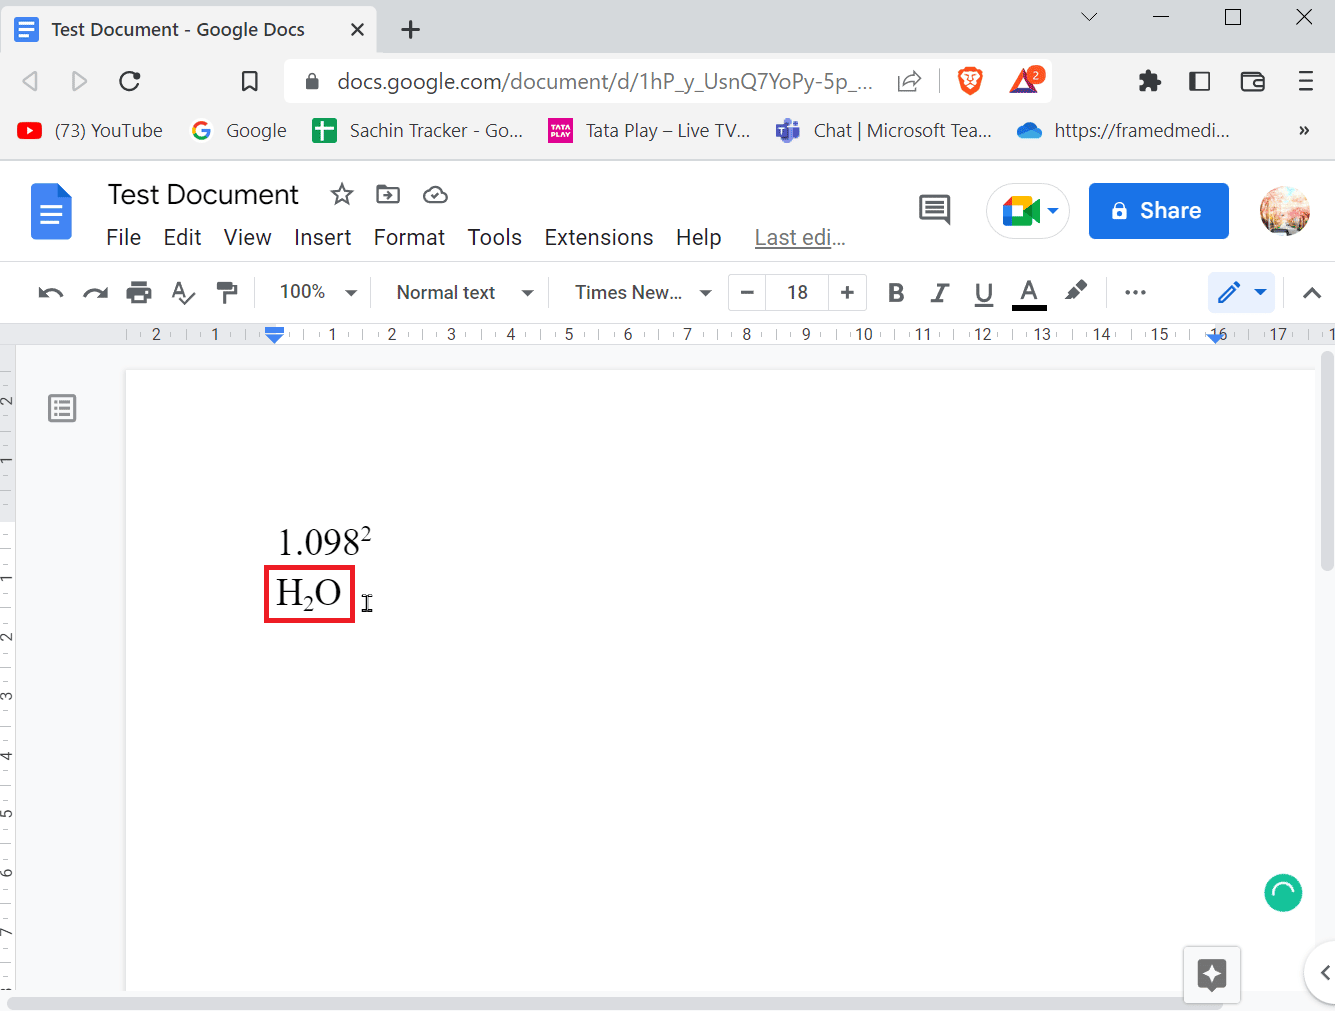The image size is (1335, 1011).
Task: Toggle the browser sidebar panel
Action: 1200,81
